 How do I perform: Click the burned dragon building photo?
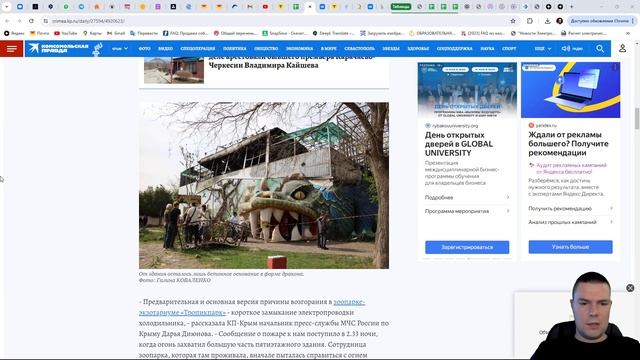(264, 185)
